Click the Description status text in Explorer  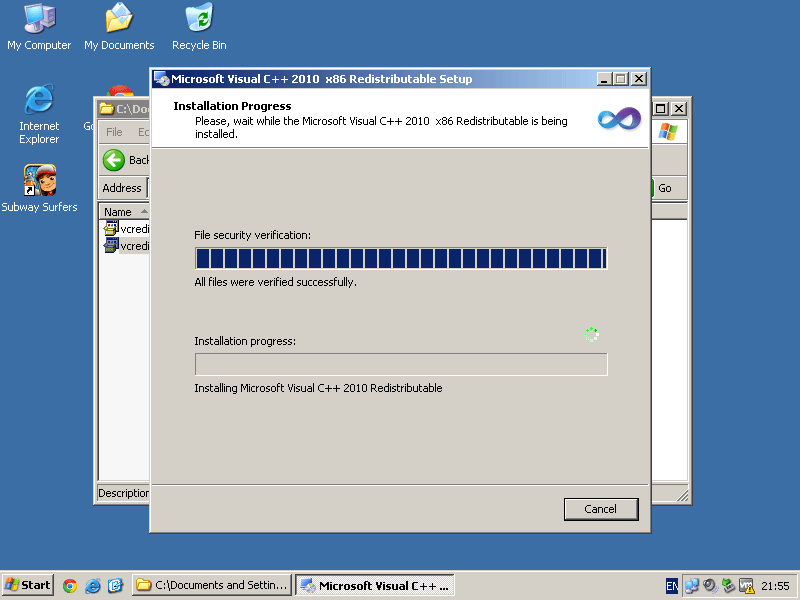pos(123,493)
